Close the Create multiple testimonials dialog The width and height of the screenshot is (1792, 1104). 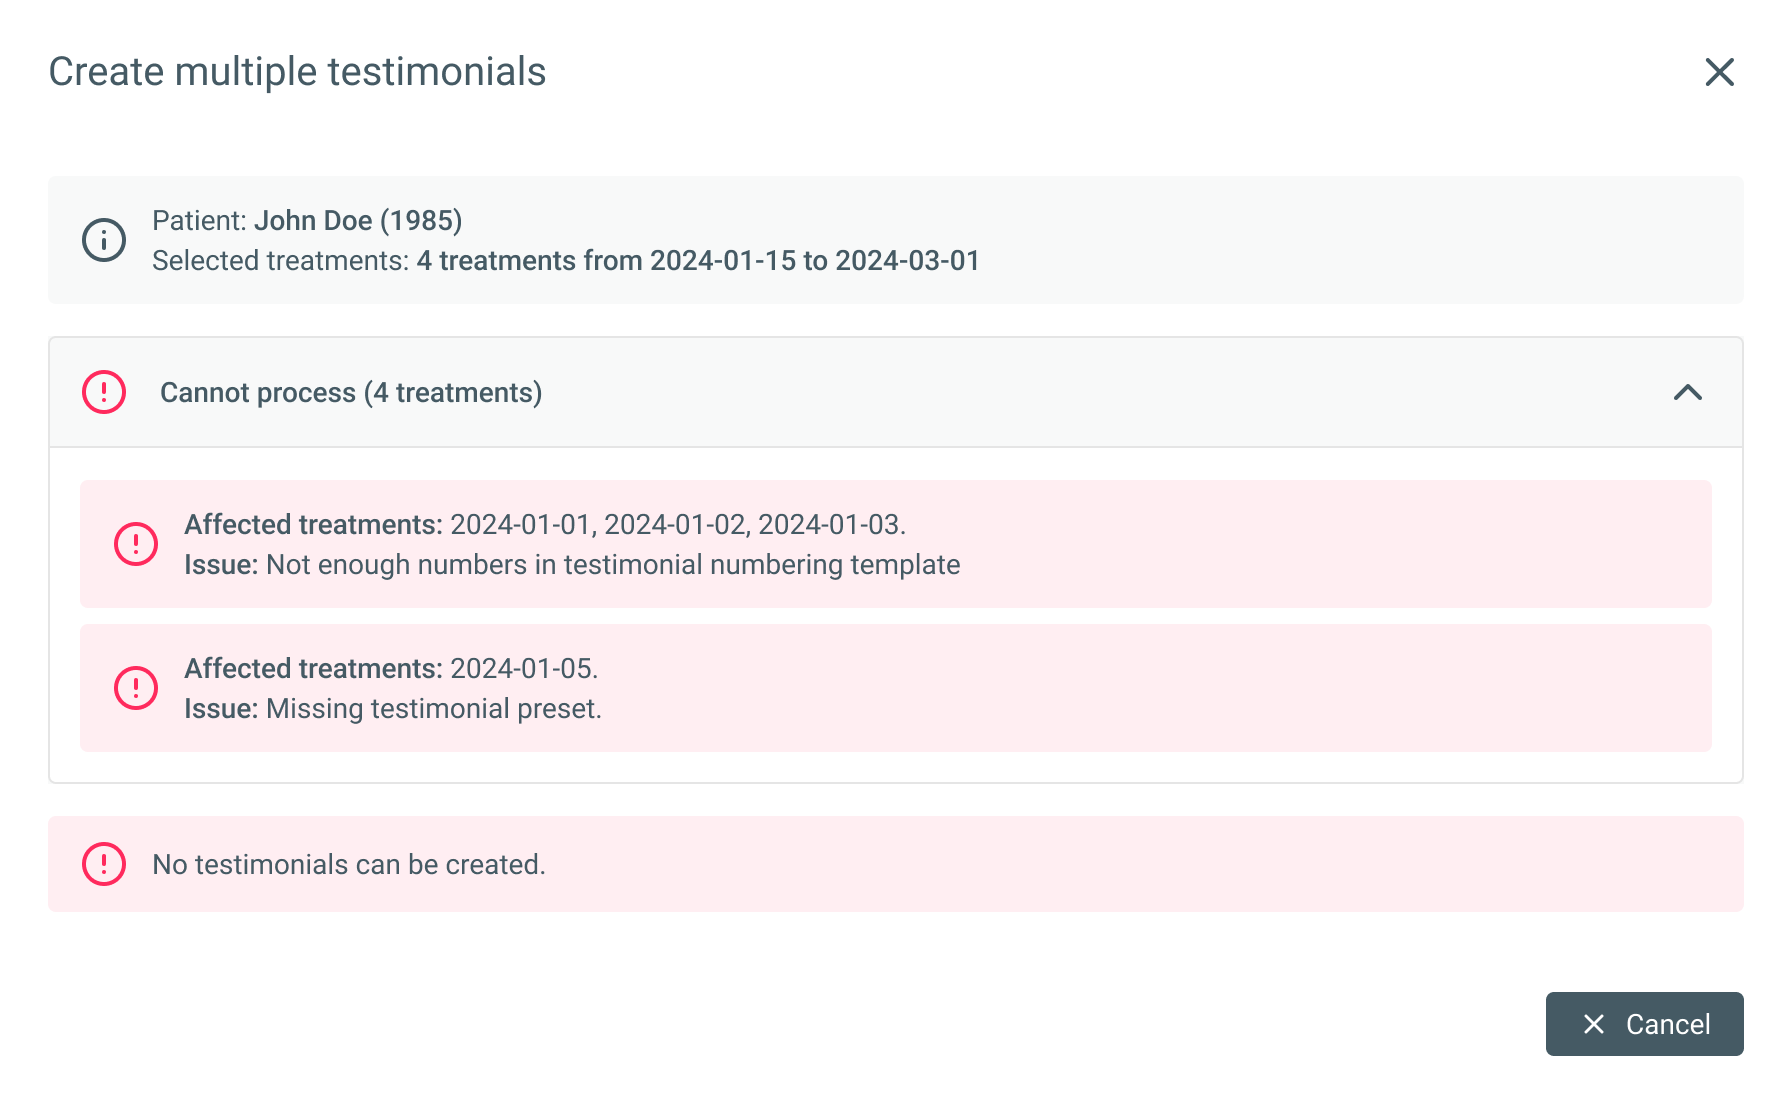click(1719, 72)
